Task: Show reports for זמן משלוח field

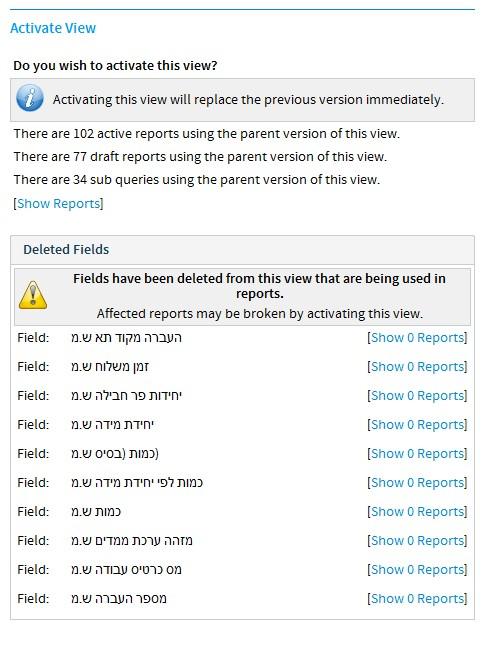Action: click(x=417, y=367)
